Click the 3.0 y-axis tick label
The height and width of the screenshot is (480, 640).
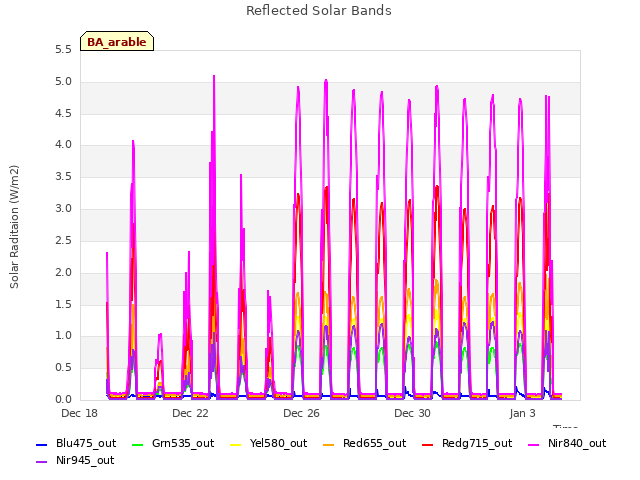tap(63, 209)
